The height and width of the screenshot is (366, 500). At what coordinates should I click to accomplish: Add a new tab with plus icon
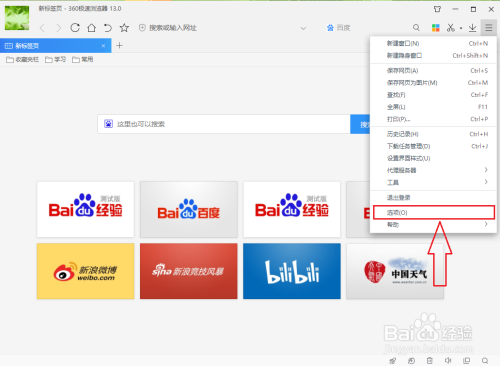click(x=119, y=45)
